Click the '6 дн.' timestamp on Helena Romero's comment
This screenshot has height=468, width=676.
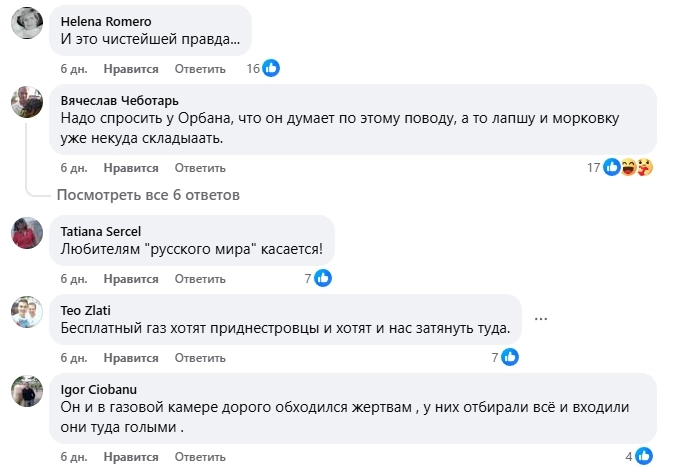pyautogui.click(x=74, y=69)
